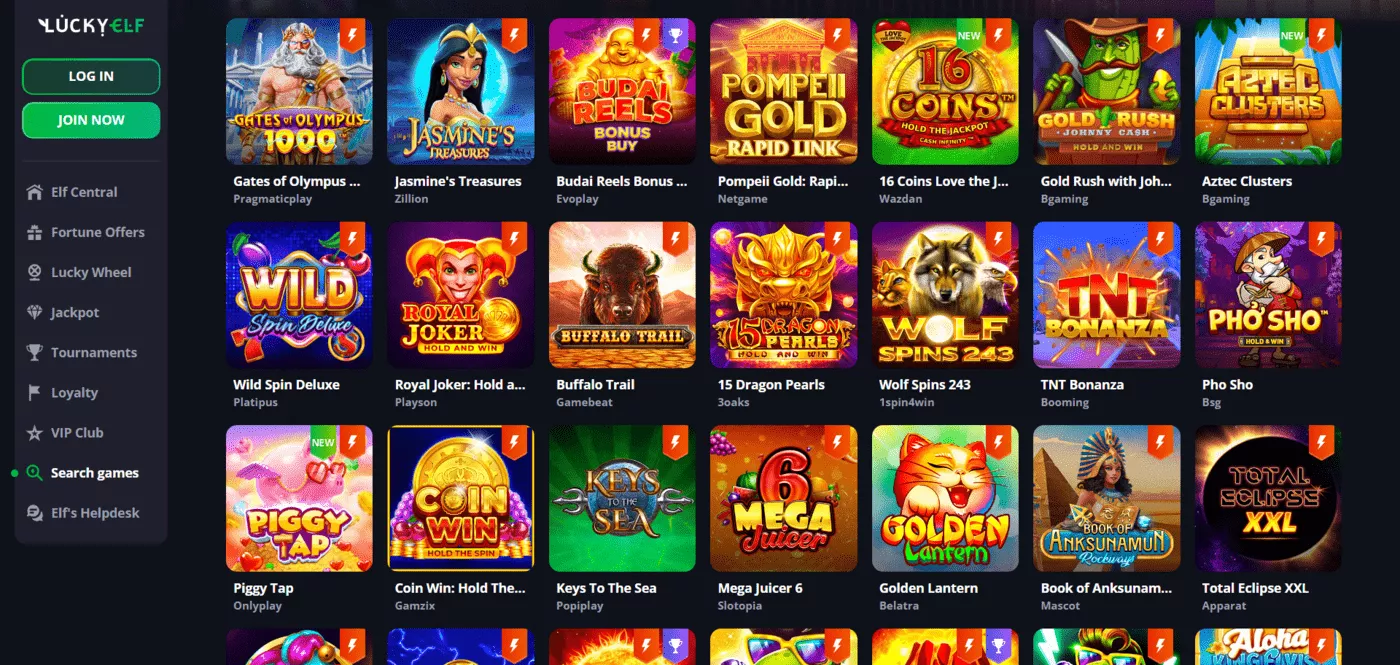
Task: Click the trophy badge on Budai Reels
Action: click(673, 35)
